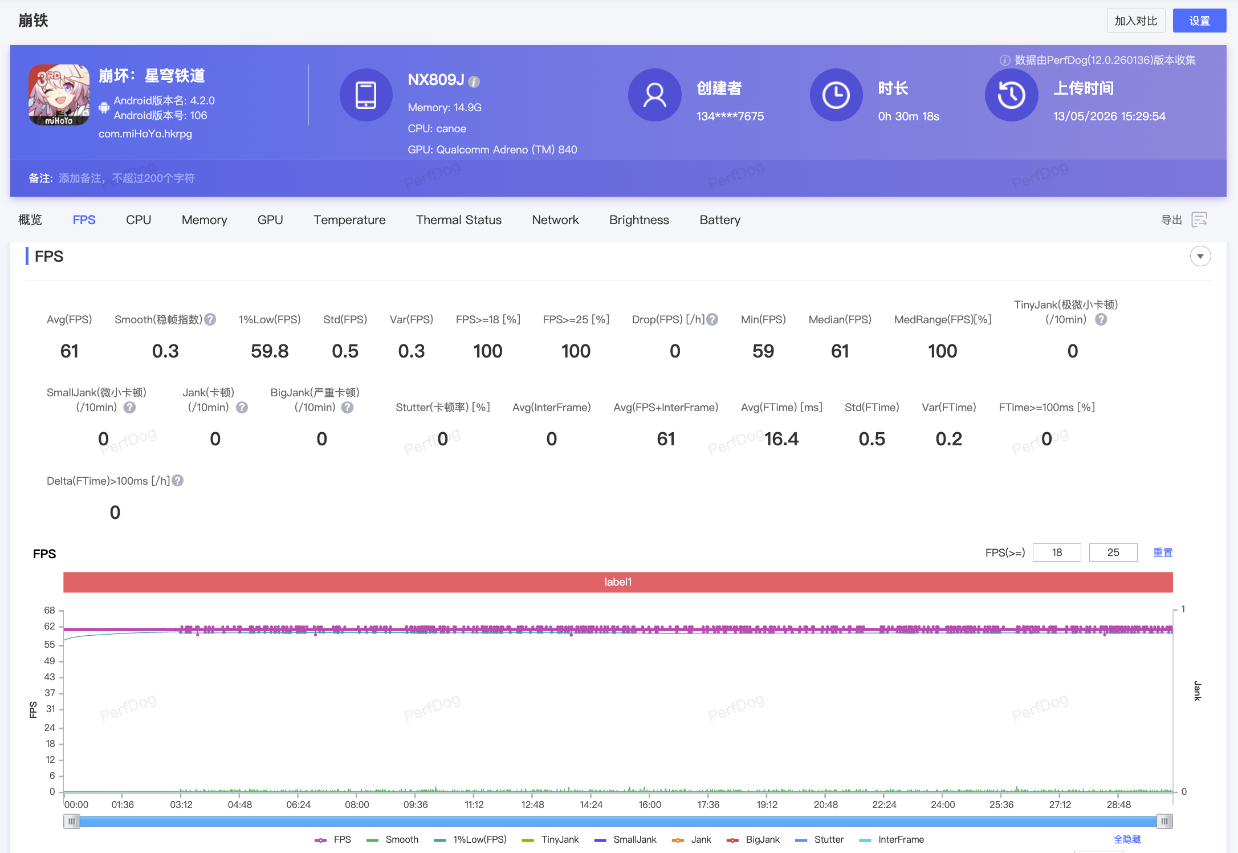The image size is (1238, 853).
Task: Toggle the 1%Low(FPS) legend series
Action: 471,840
